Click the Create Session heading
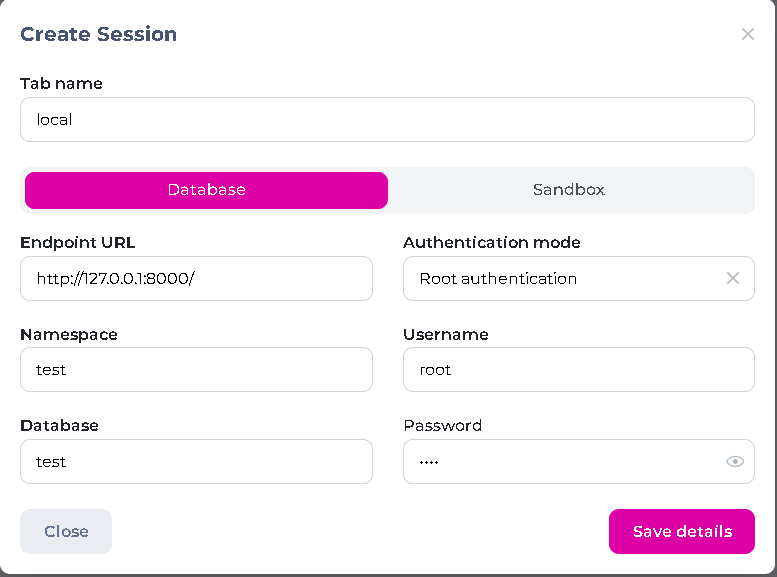This screenshot has width=777, height=577. tap(98, 34)
